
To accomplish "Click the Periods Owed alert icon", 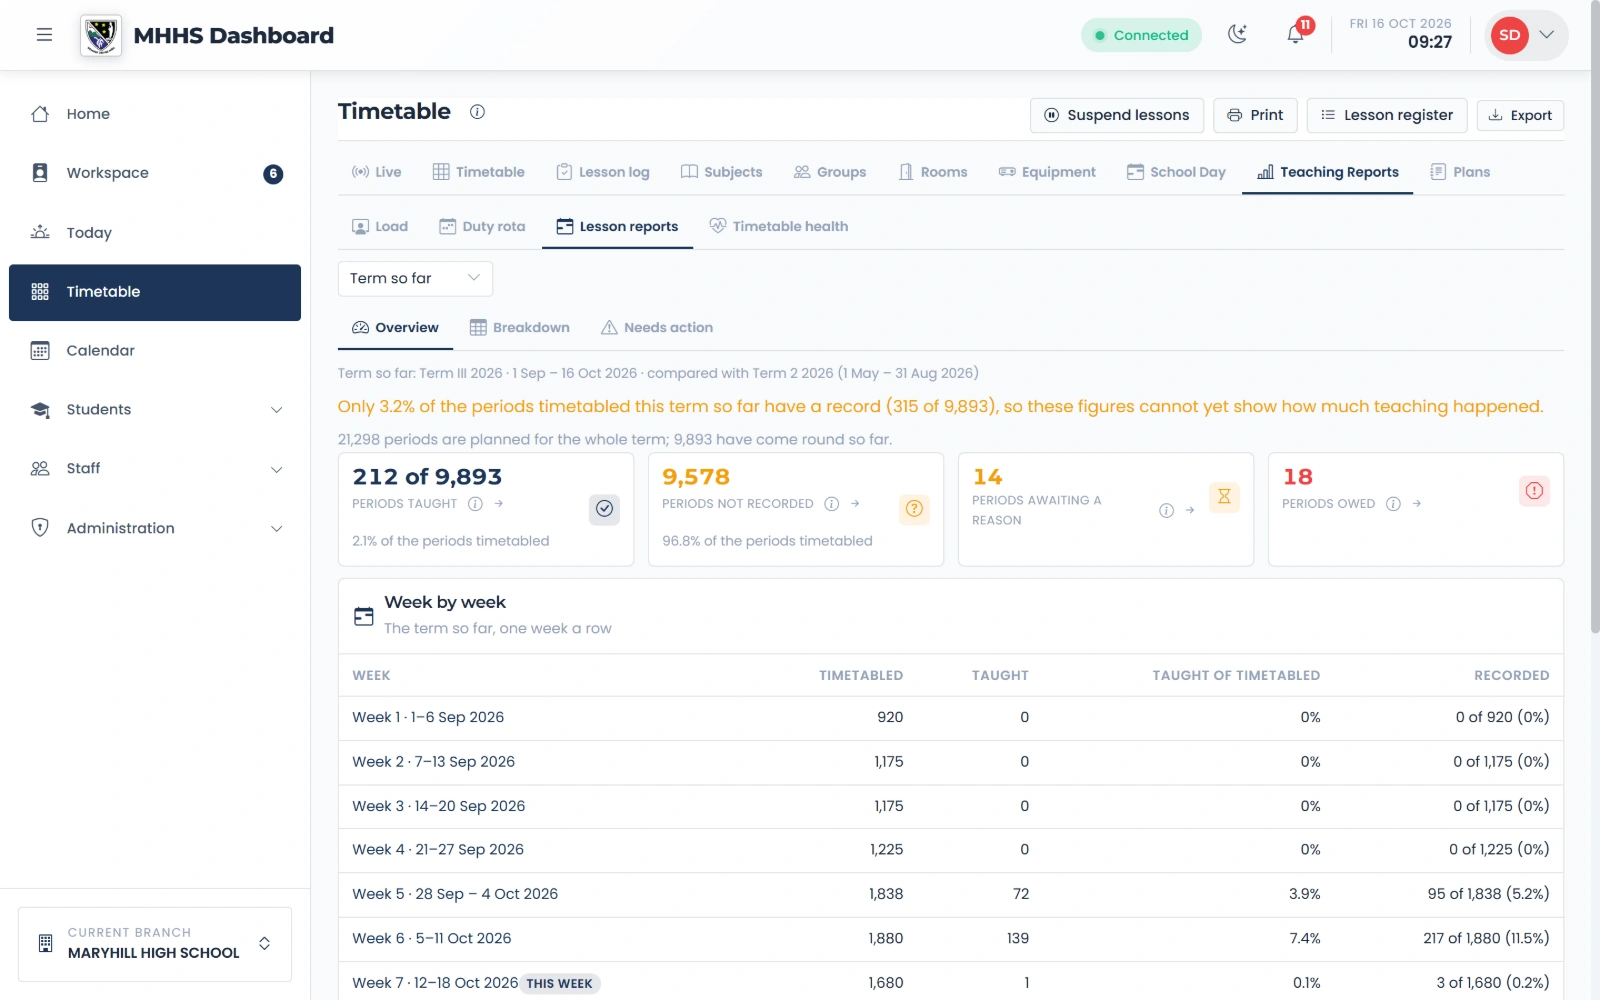I will 1534,491.
